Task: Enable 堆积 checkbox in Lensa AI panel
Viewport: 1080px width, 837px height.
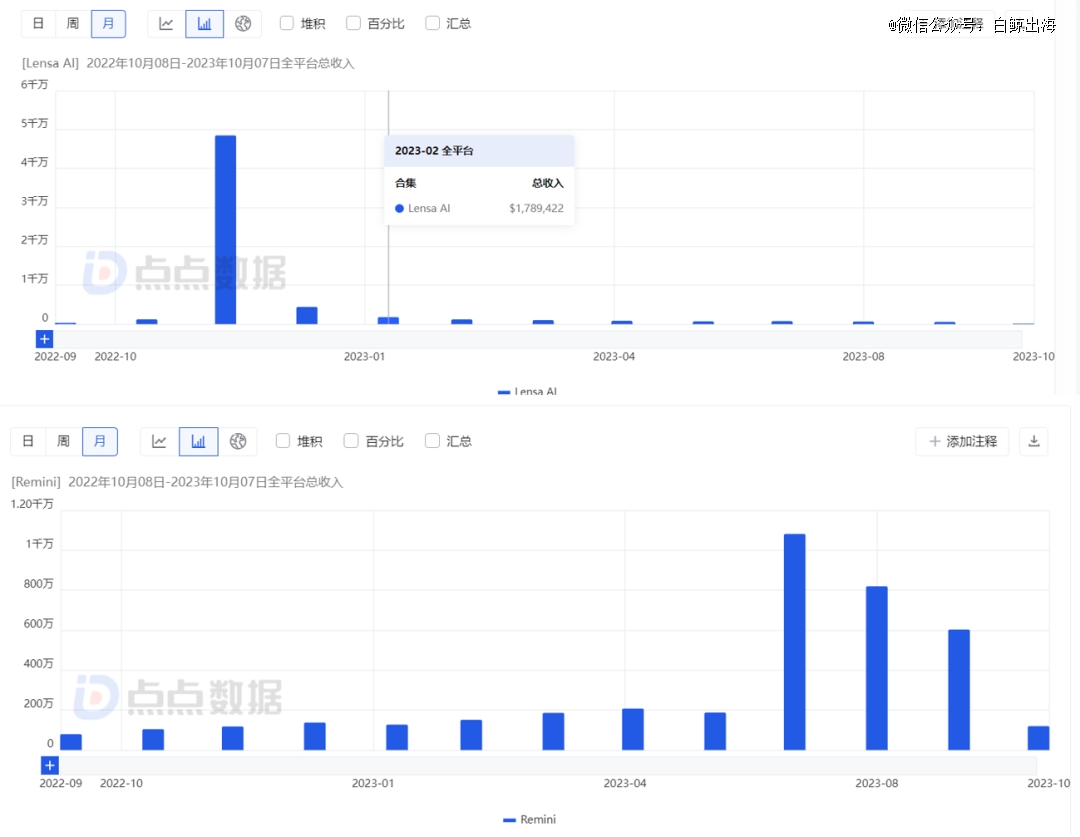Action: tap(287, 23)
